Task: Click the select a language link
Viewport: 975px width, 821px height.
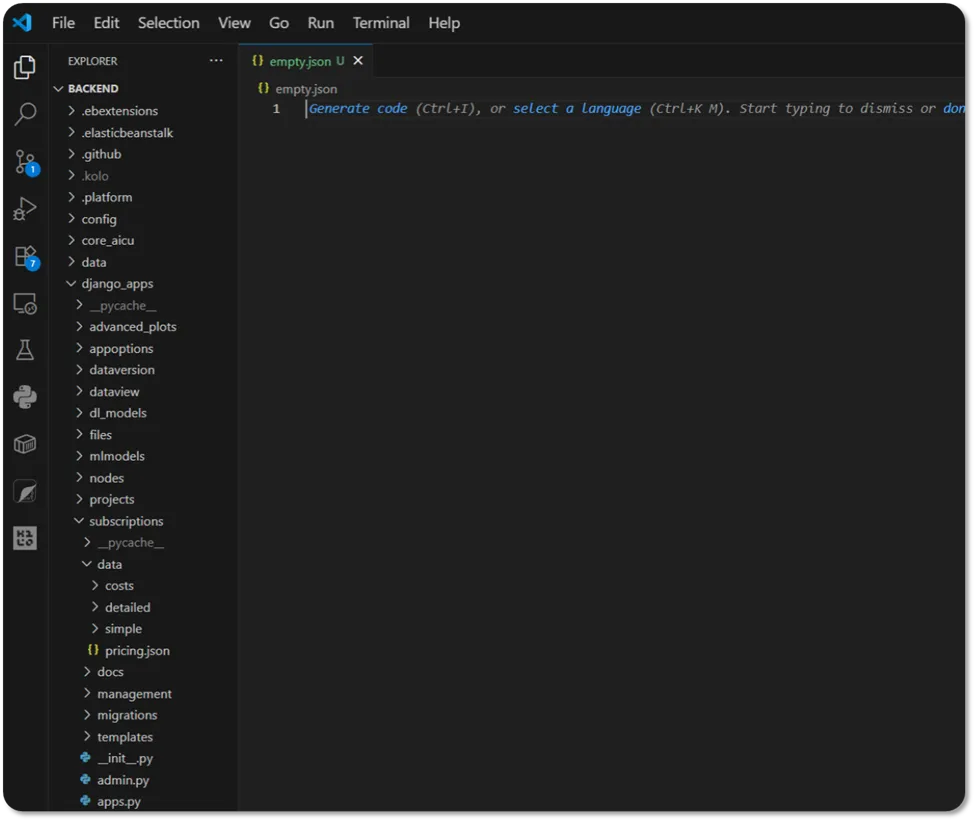Action: [x=577, y=108]
